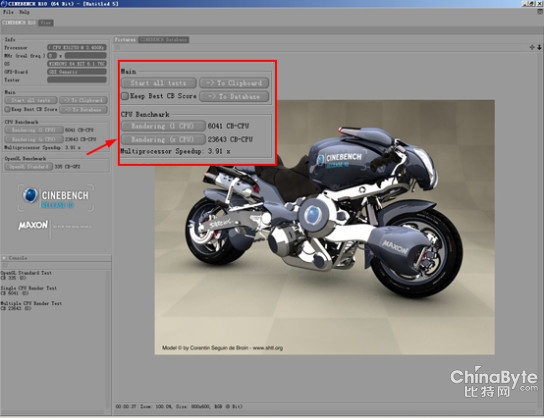Switch to the View tab

(45, 23)
